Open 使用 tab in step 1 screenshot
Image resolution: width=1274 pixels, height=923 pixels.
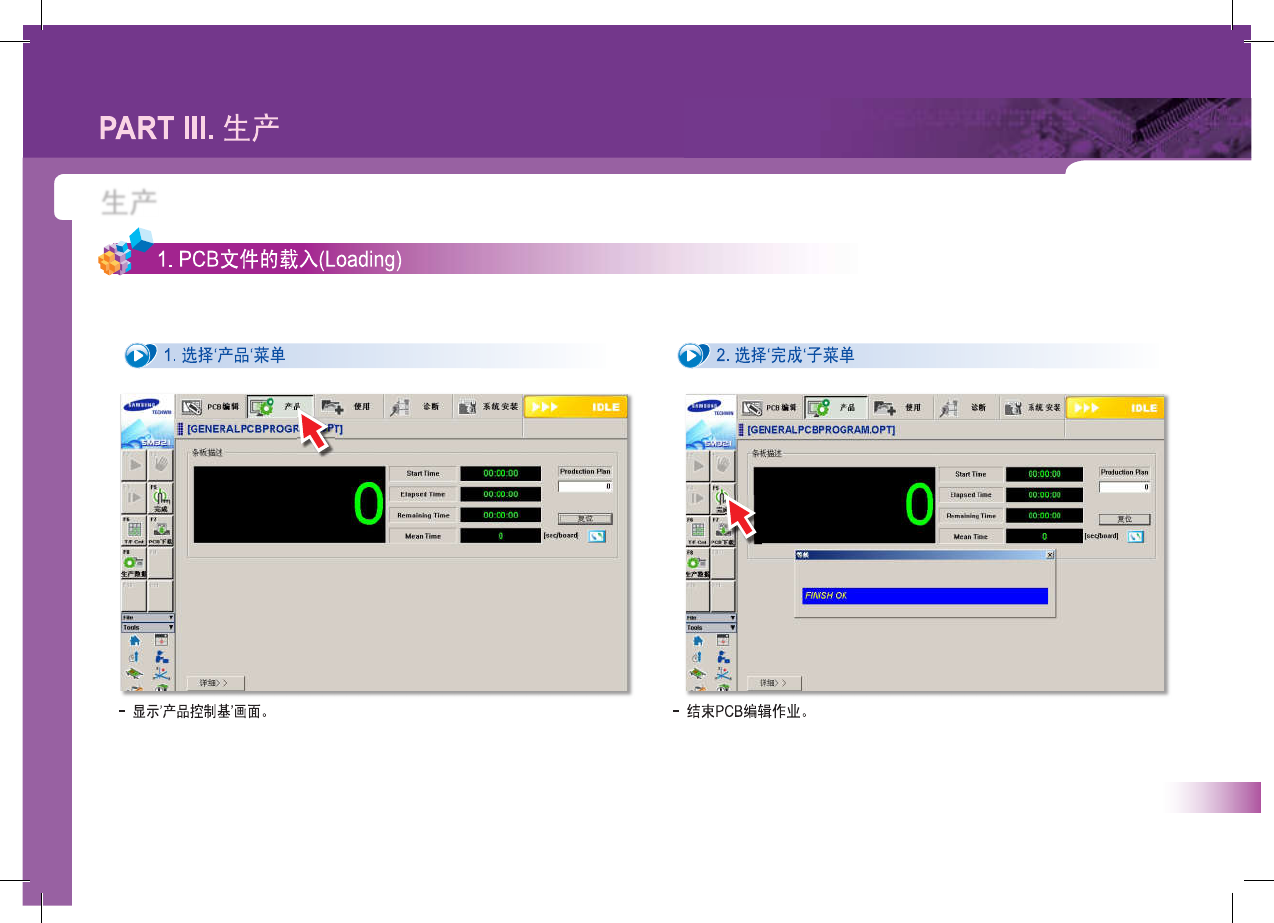pos(349,407)
